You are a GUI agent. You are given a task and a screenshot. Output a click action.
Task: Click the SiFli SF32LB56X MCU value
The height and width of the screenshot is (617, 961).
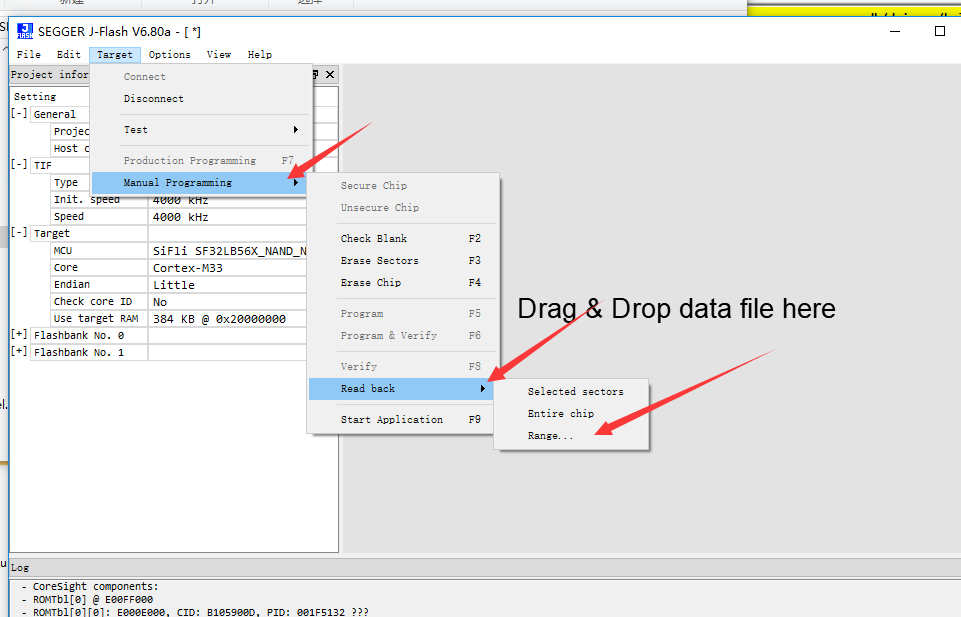pos(227,251)
